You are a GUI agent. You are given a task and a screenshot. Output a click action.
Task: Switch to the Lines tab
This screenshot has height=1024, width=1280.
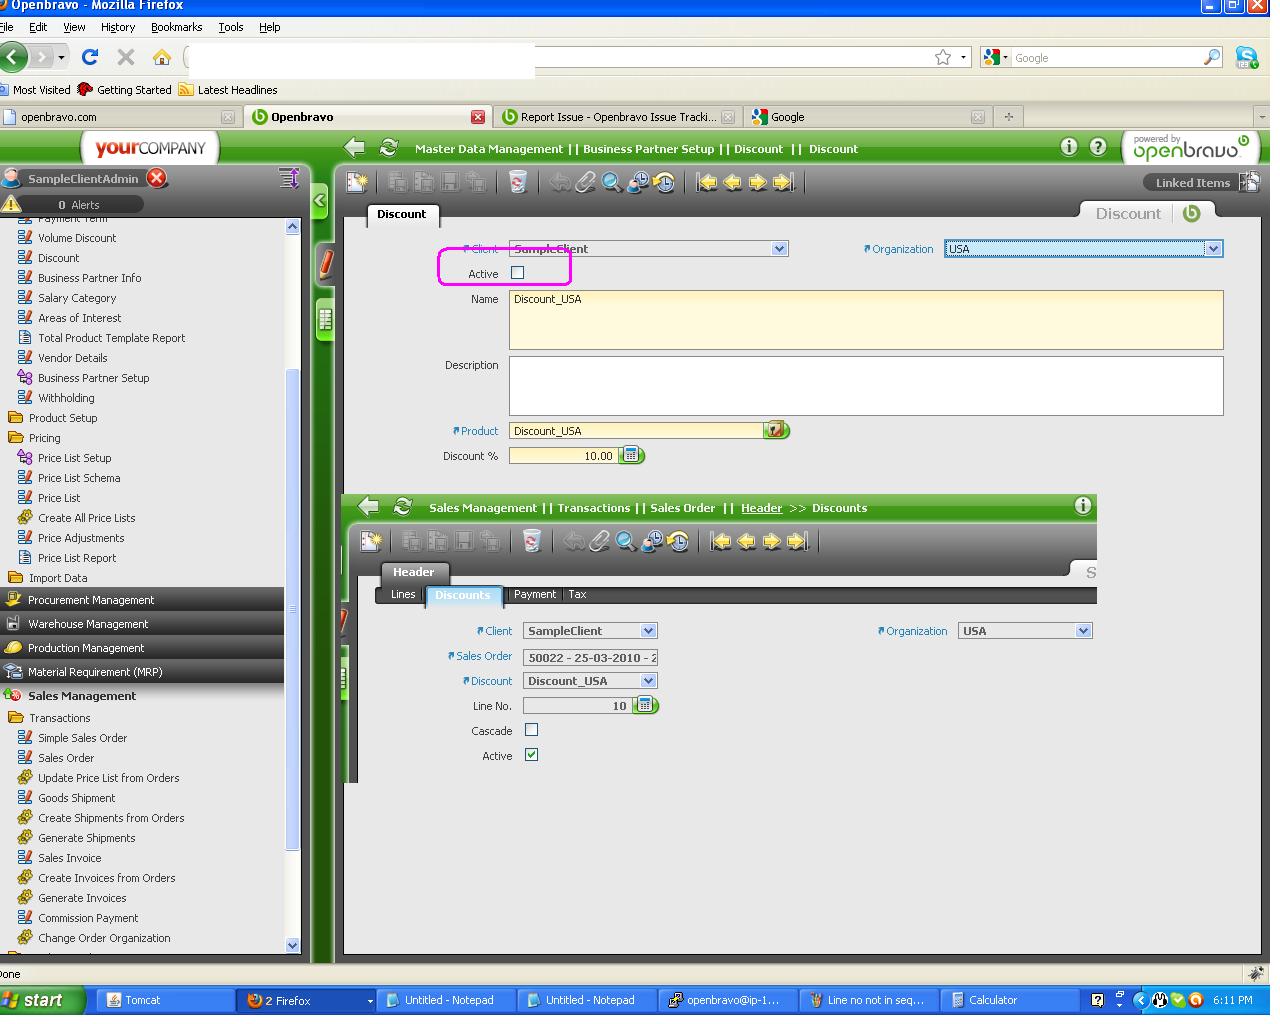403,594
